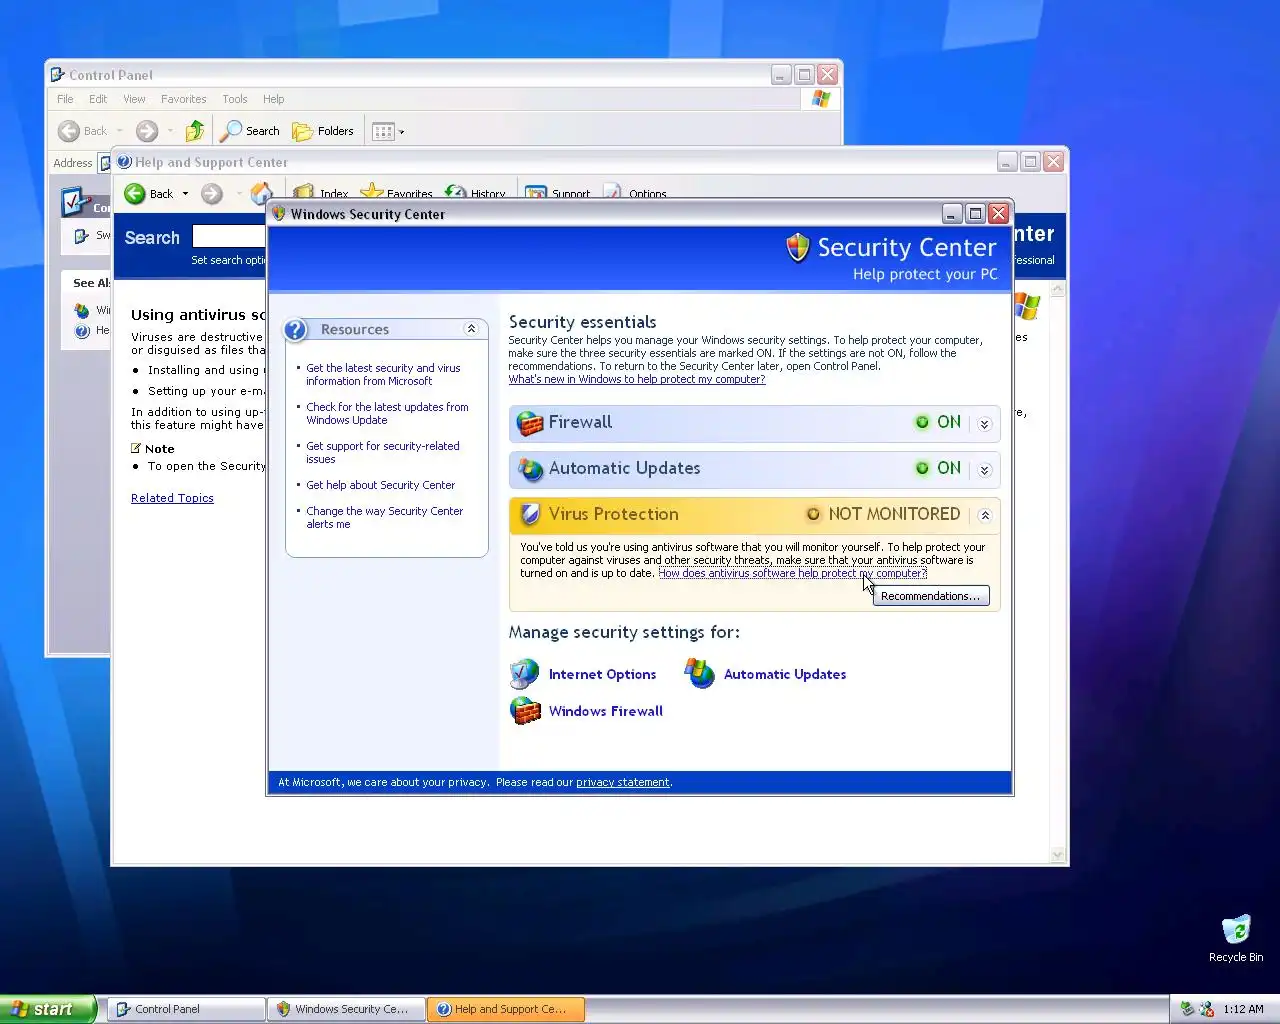Screen dimensions: 1280x1024
Task: Click Back arrow icon in Control Panel toolbar
Action: (69, 131)
